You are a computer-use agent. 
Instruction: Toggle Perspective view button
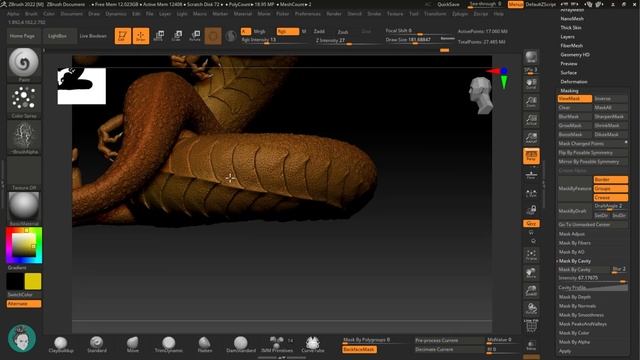click(531, 156)
